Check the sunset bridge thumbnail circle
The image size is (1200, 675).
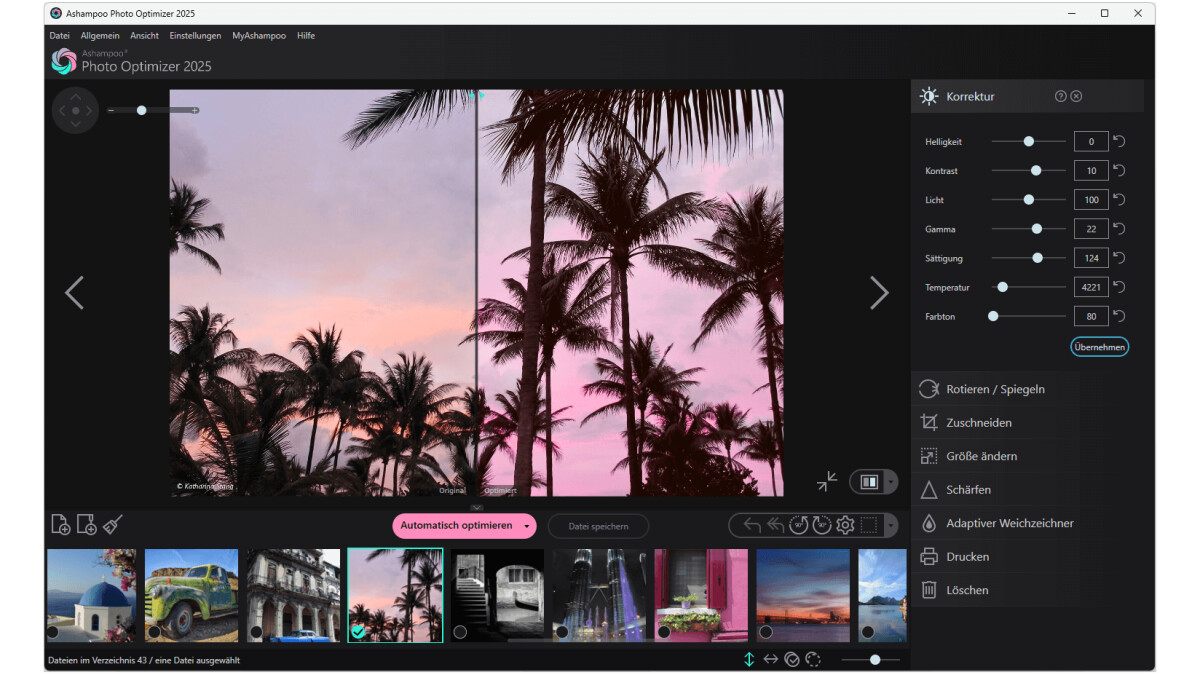click(x=766, y=632)
